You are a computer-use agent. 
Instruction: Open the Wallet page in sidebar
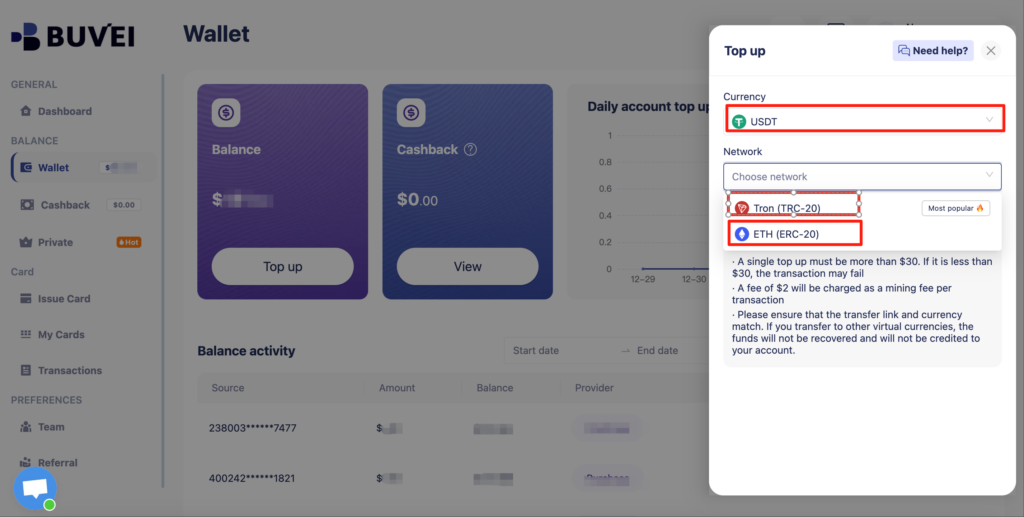pyautogui.click(x=53, y=167)
